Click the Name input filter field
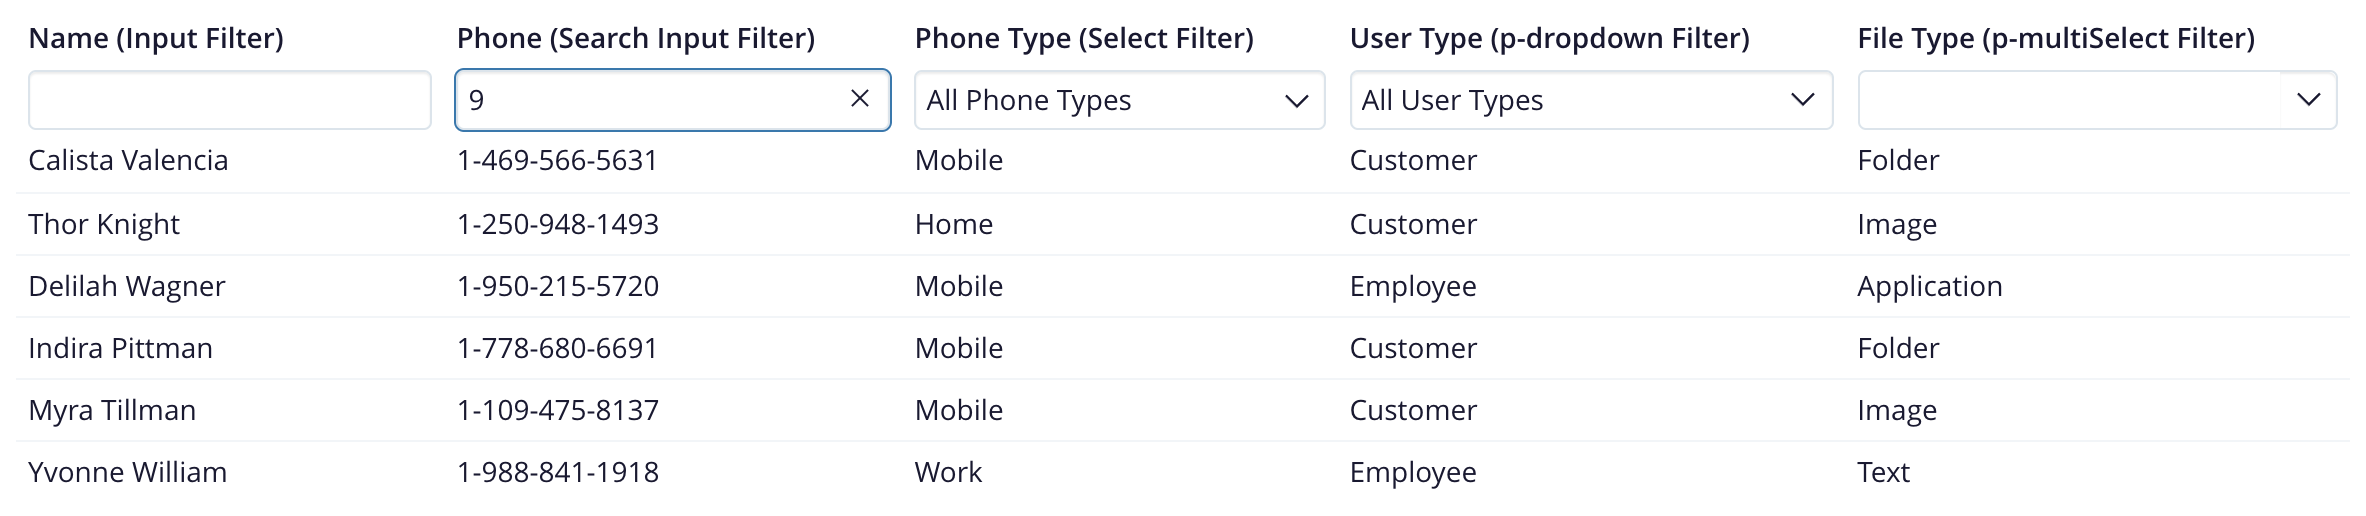 point(229,100)
